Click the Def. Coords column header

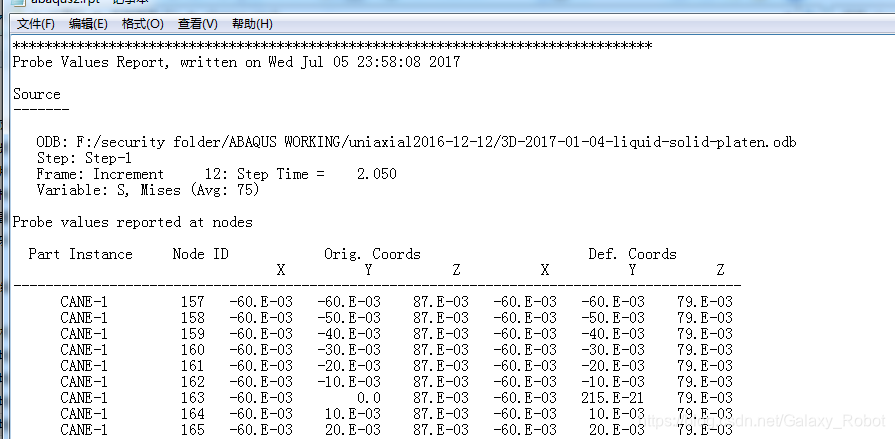632,254
